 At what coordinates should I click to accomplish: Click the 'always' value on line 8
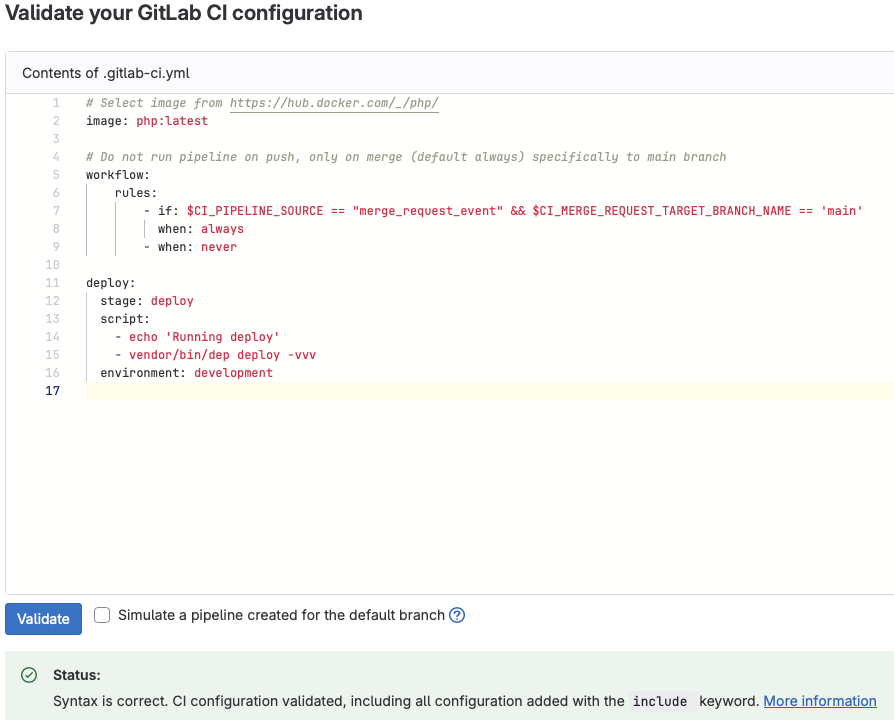click(x=222, y=229)
